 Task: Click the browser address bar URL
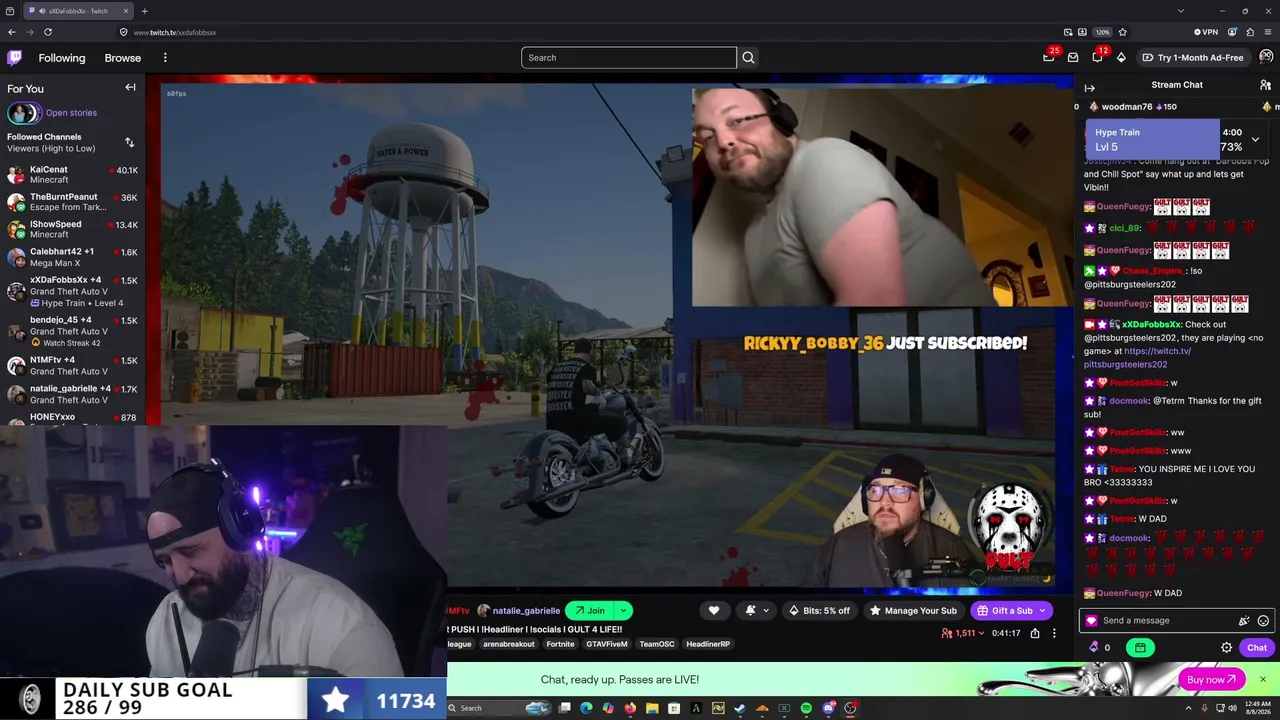(174, 32)
